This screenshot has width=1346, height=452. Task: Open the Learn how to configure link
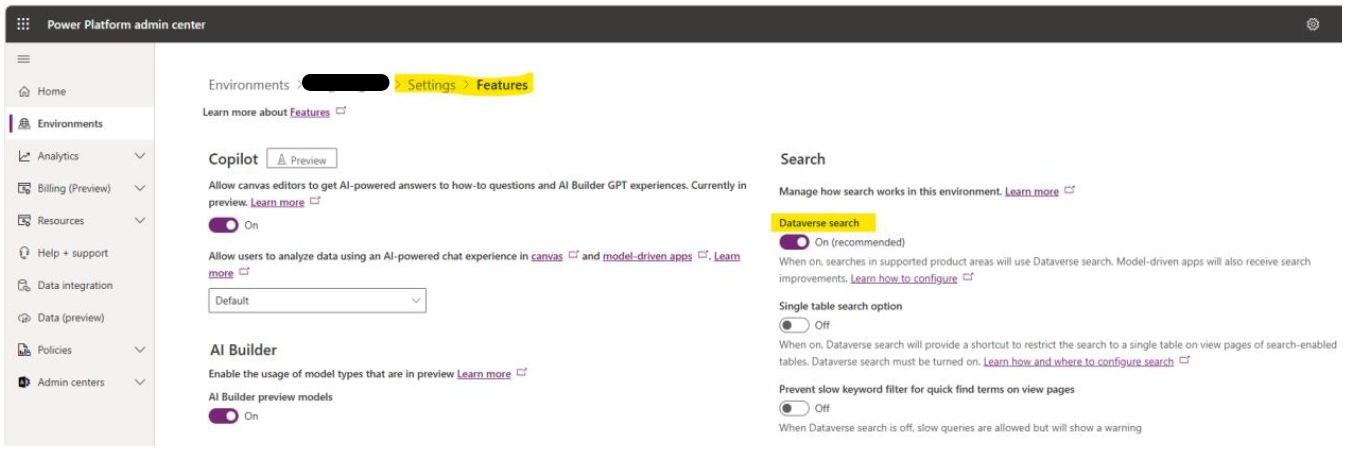(x=904, y=278)
